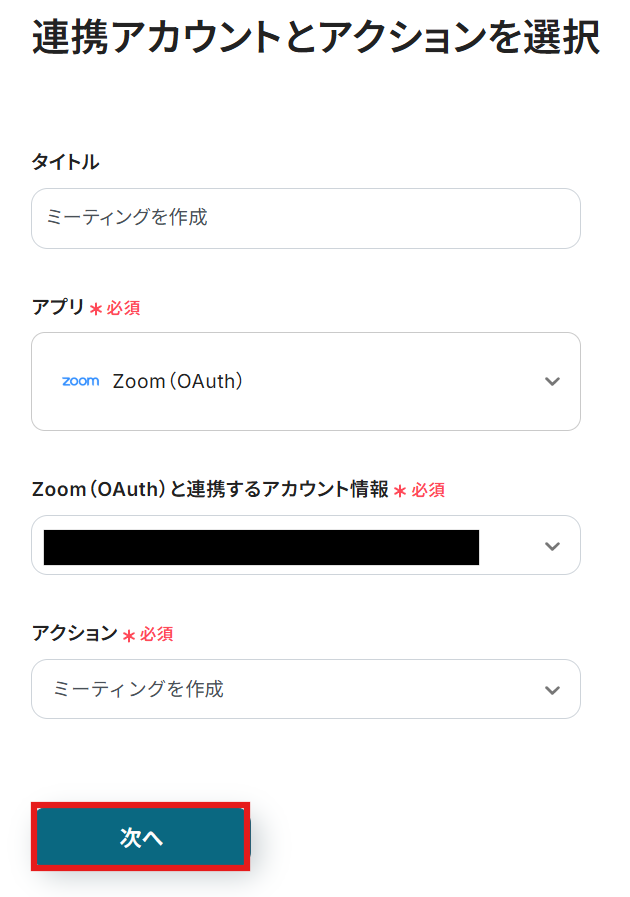Click the 必須 marker beside アクション
Screen dimensions: 630x897
tap(157, 634)
